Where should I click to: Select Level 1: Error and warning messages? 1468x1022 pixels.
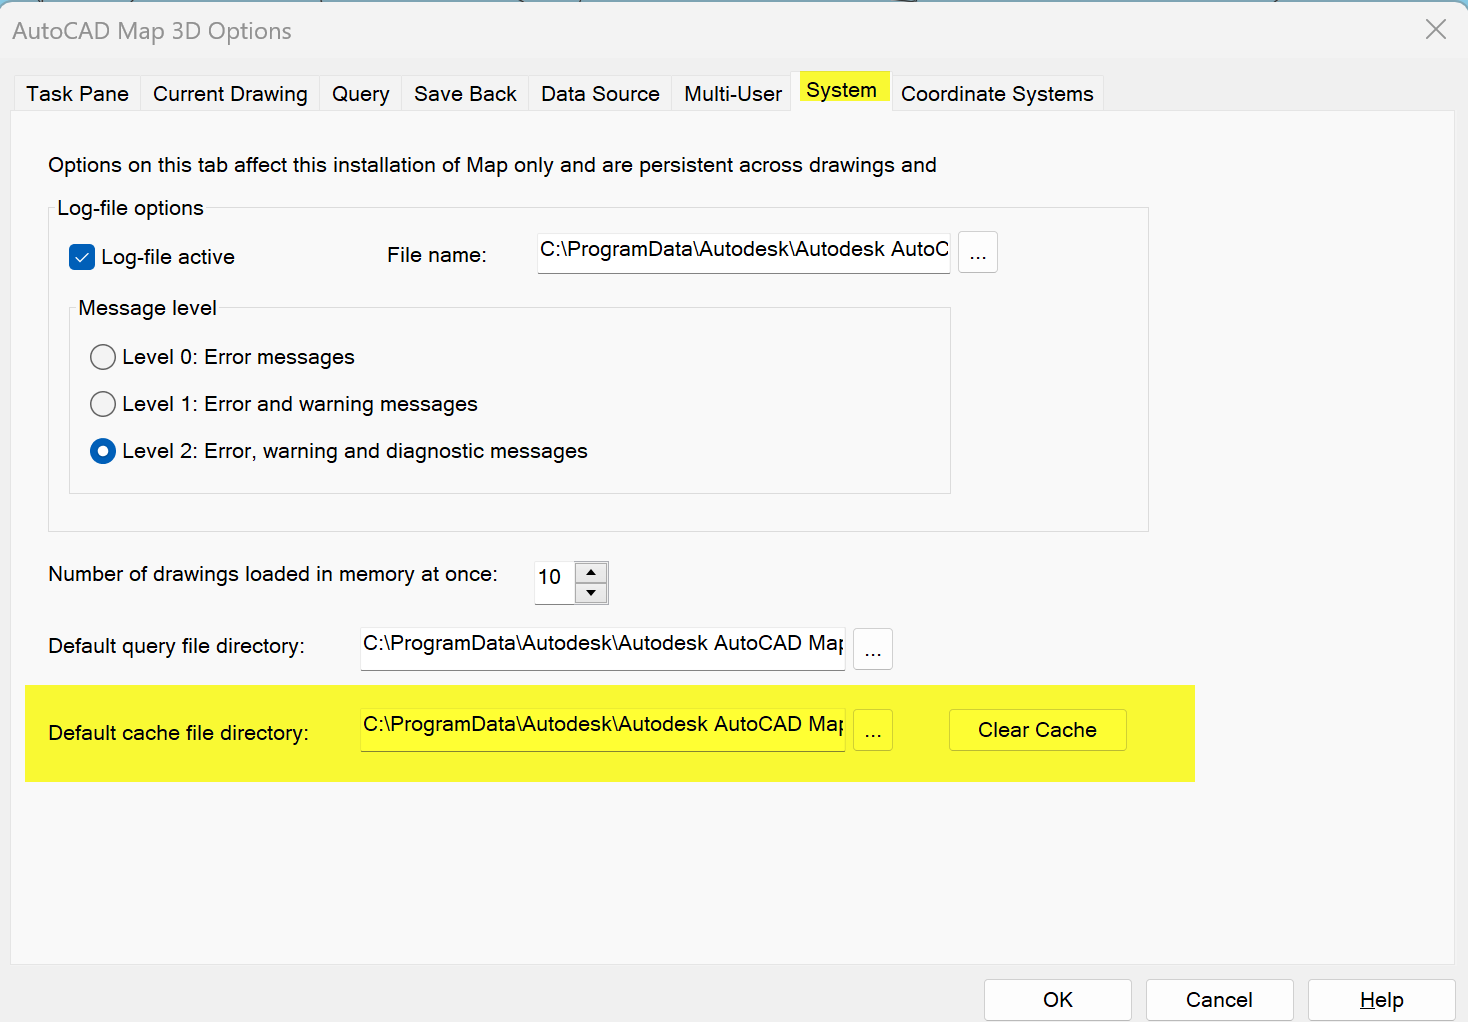tap(103, 404)
